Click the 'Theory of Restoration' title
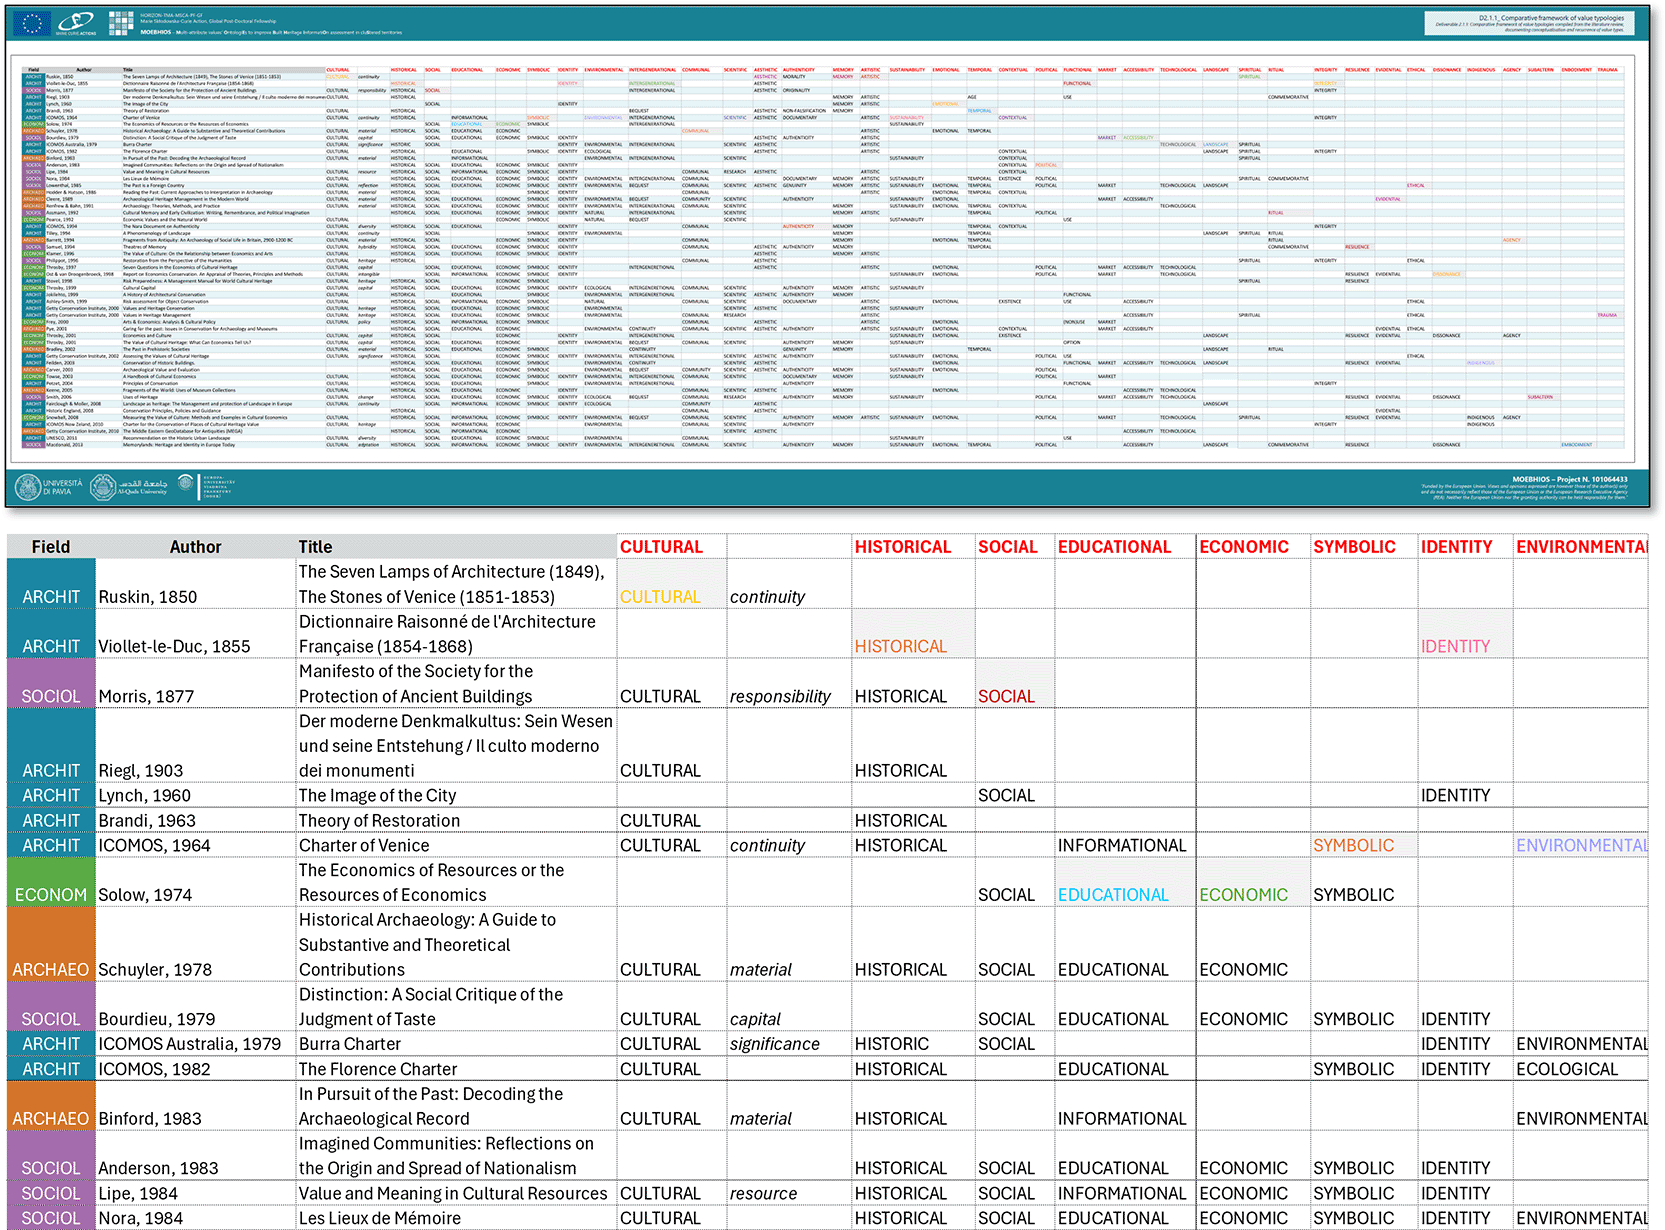Screen dimensions: 1665x1230 (x=379, y=821)
